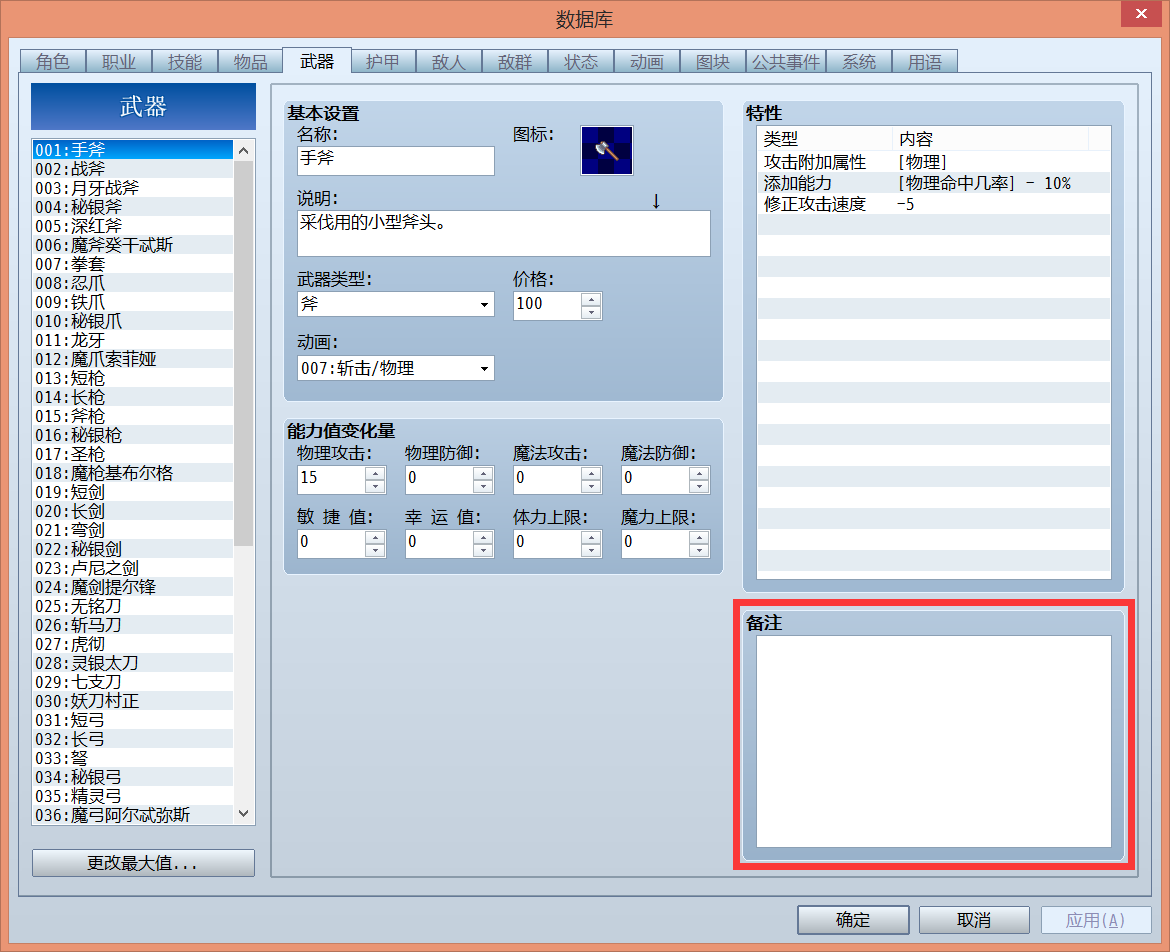This screenshot has width=1170, height=952.
Task: Increase the 价格 value with up arrow
Action: [x=591, y=299]
